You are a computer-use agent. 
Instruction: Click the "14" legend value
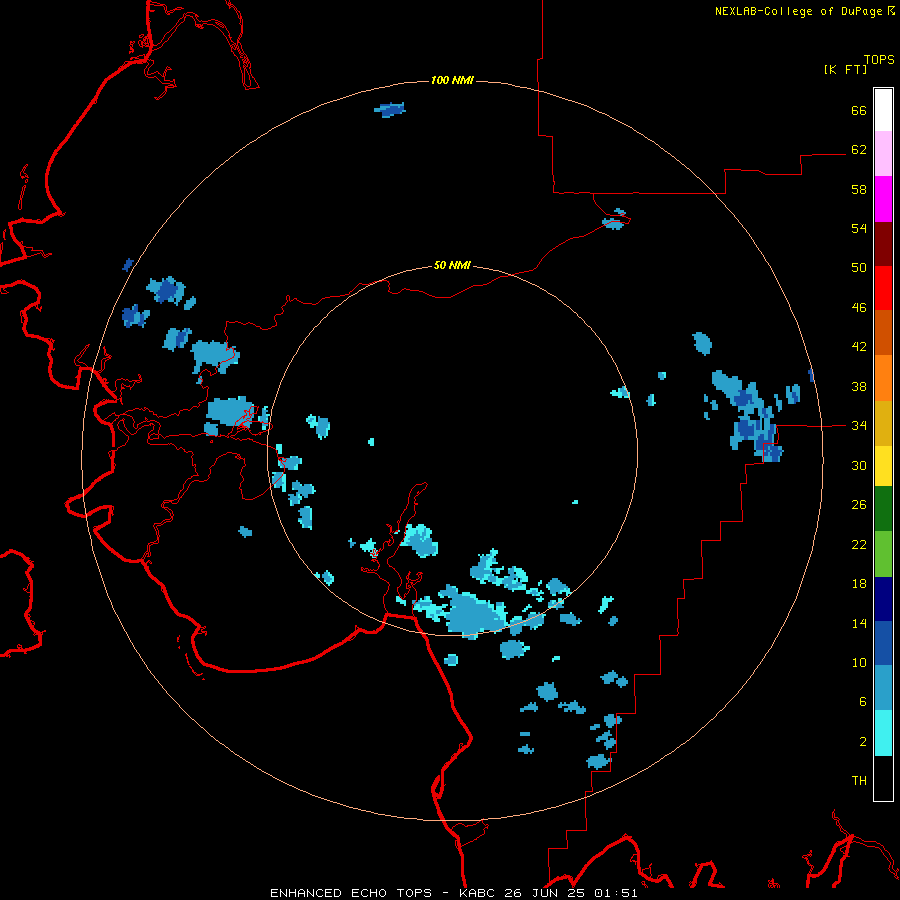coord(859,623)
